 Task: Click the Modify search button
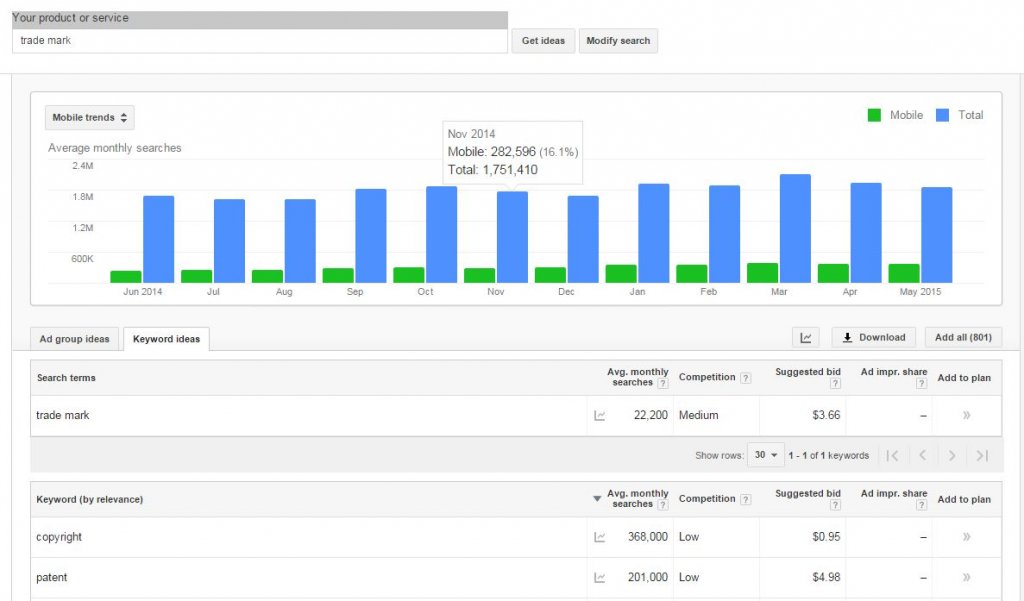click(618, 41)
